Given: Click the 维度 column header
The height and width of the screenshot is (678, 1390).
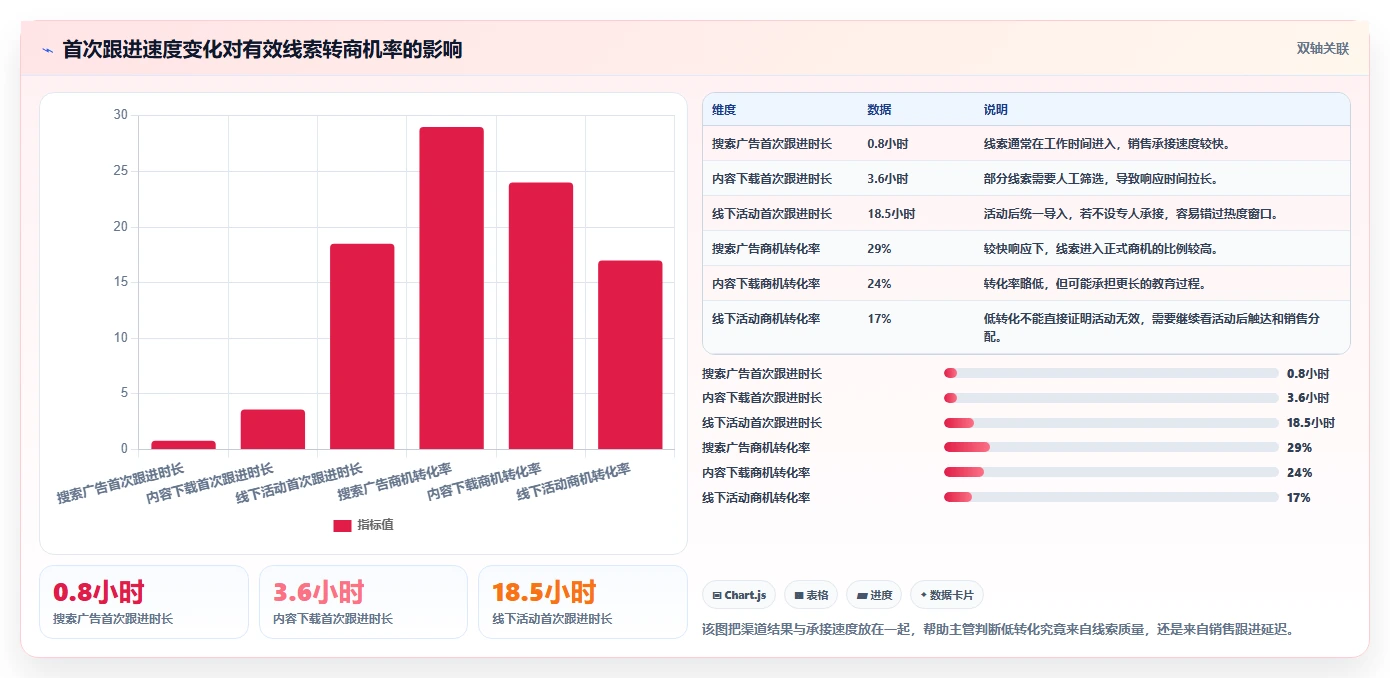Looking at the screenshot, I should click(724, 110).
